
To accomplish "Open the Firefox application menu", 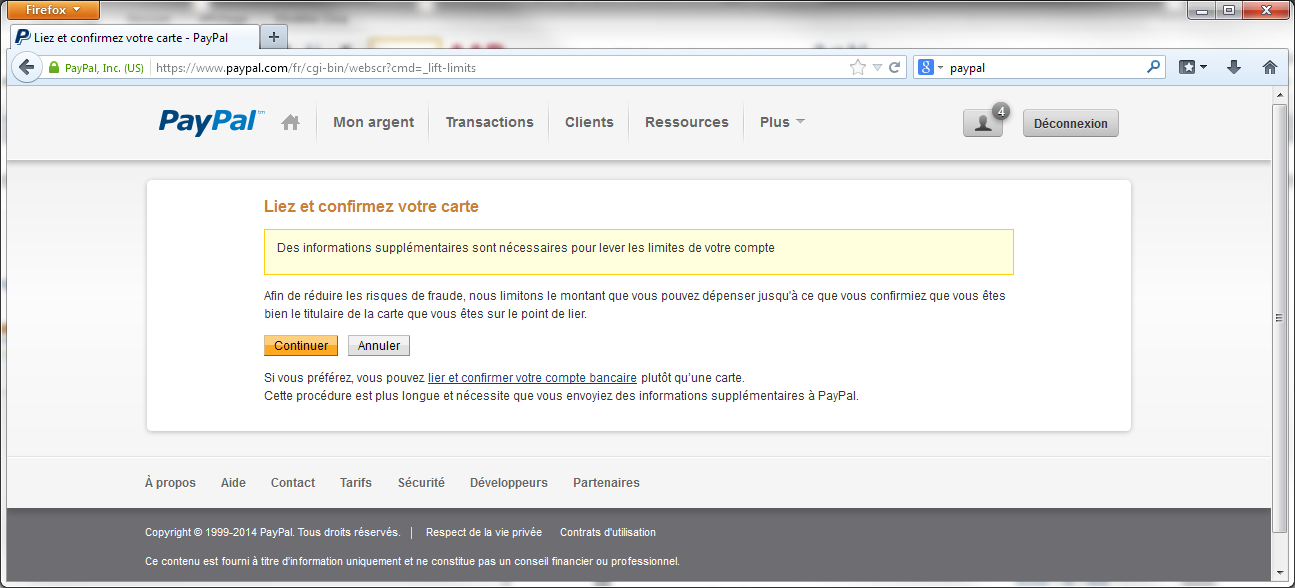I will pos(54,10).
